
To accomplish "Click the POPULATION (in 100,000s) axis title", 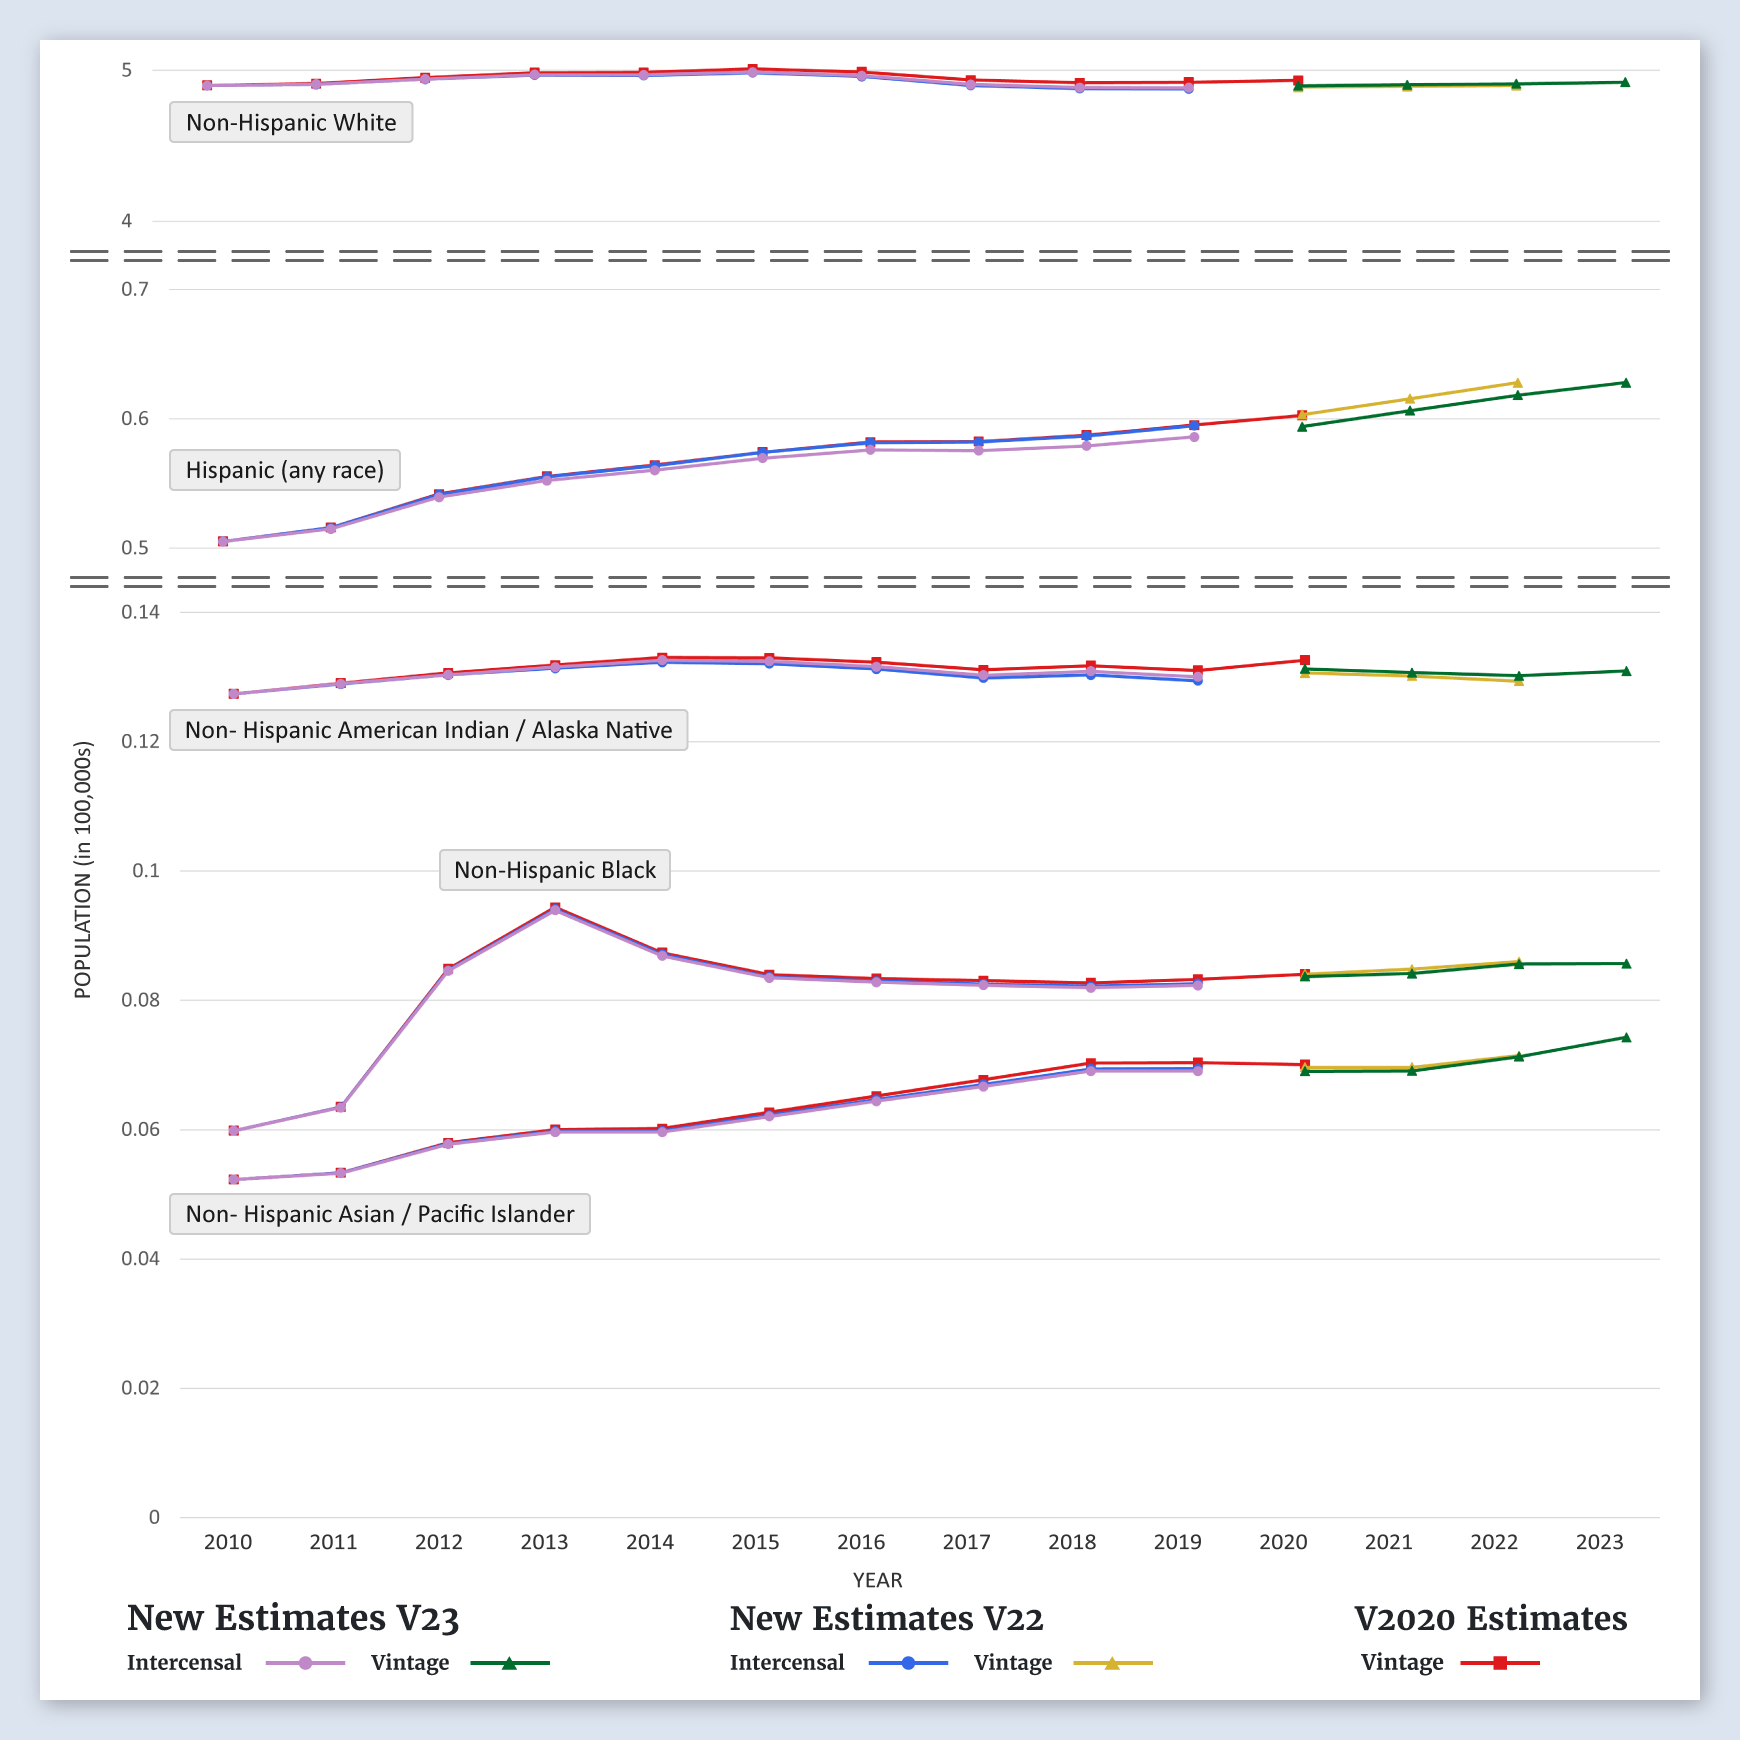I will click(83, 869).
